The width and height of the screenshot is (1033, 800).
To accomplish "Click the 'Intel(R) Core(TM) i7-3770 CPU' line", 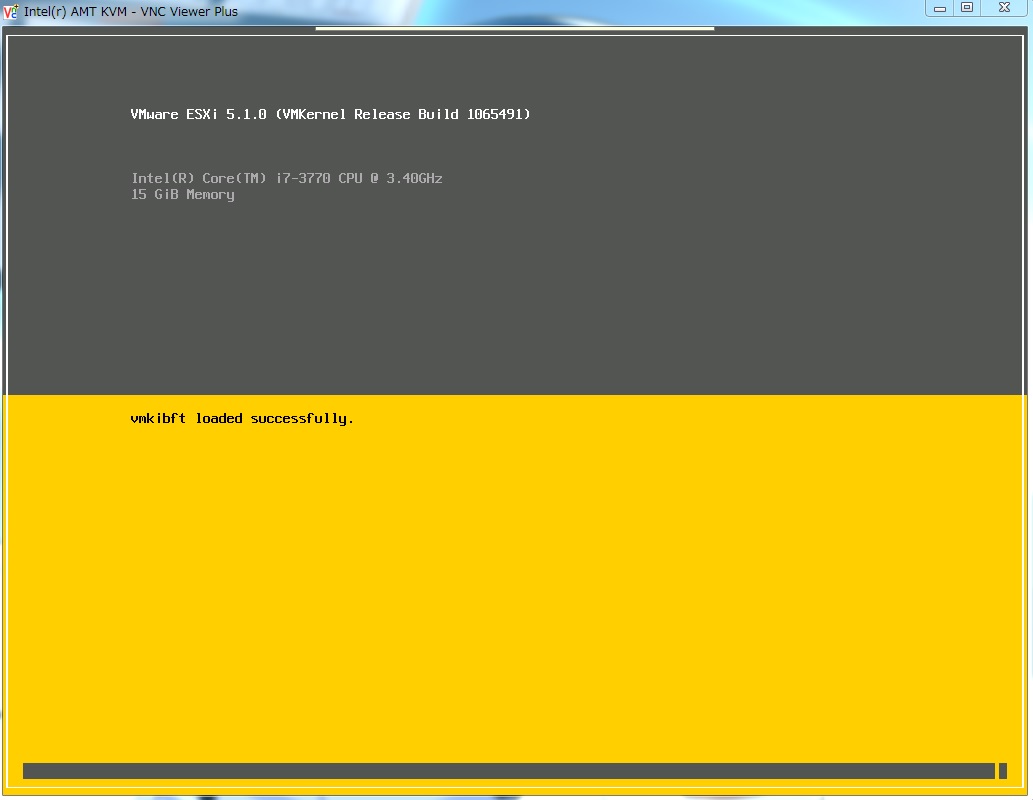I will [x=287, y=178].
